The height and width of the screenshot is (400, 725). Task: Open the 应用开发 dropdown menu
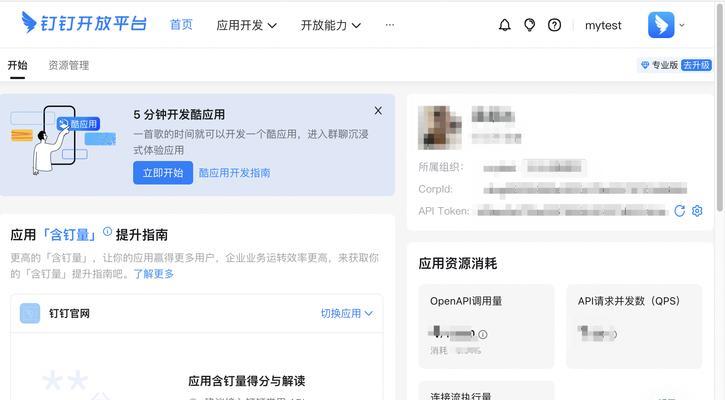pyautogui.click(x=246, y=25)
